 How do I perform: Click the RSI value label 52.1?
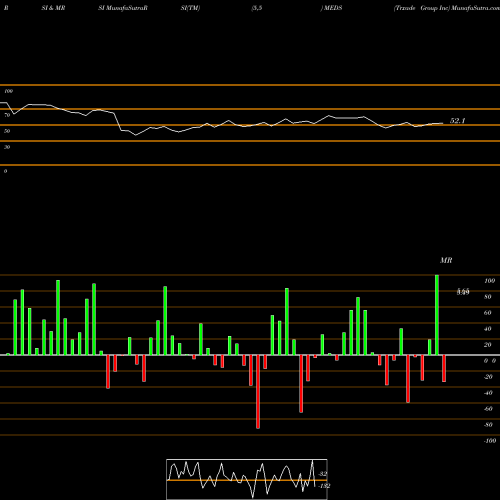coord(457,121)
